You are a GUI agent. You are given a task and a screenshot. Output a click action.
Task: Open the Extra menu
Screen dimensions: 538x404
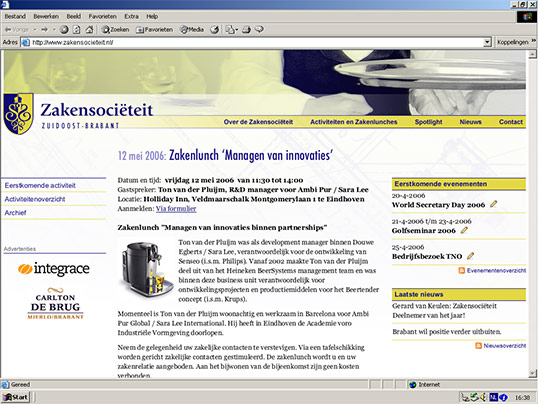131,16
